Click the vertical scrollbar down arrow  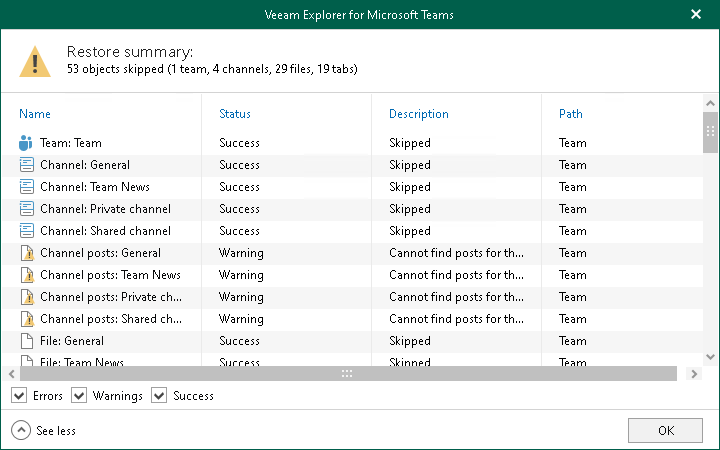coord(710,357)
